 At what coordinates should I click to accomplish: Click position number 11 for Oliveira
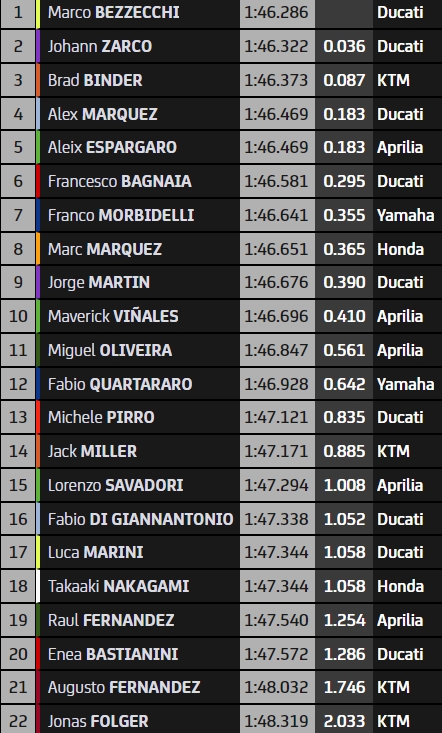(x=18, y=350)
